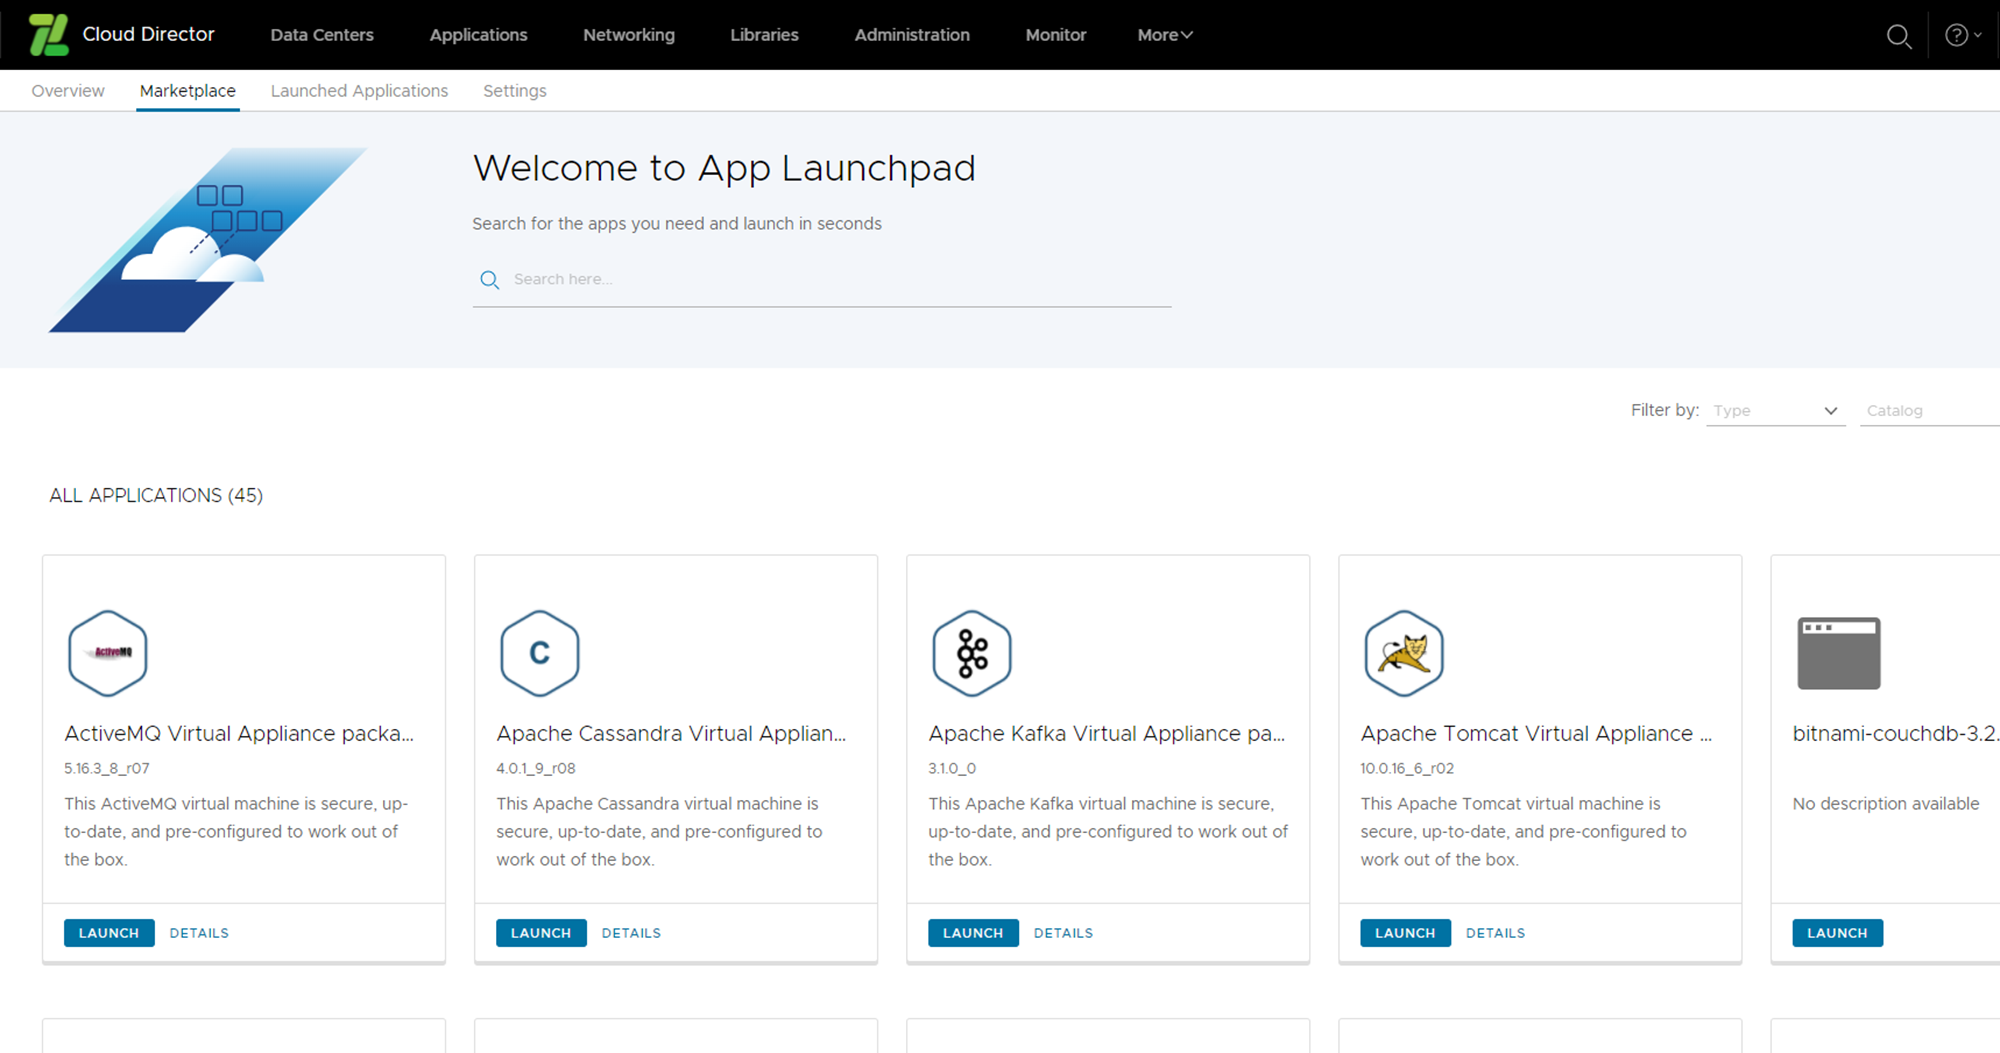Click the bitnami-couchdb generic window icon

(1838, 653)
